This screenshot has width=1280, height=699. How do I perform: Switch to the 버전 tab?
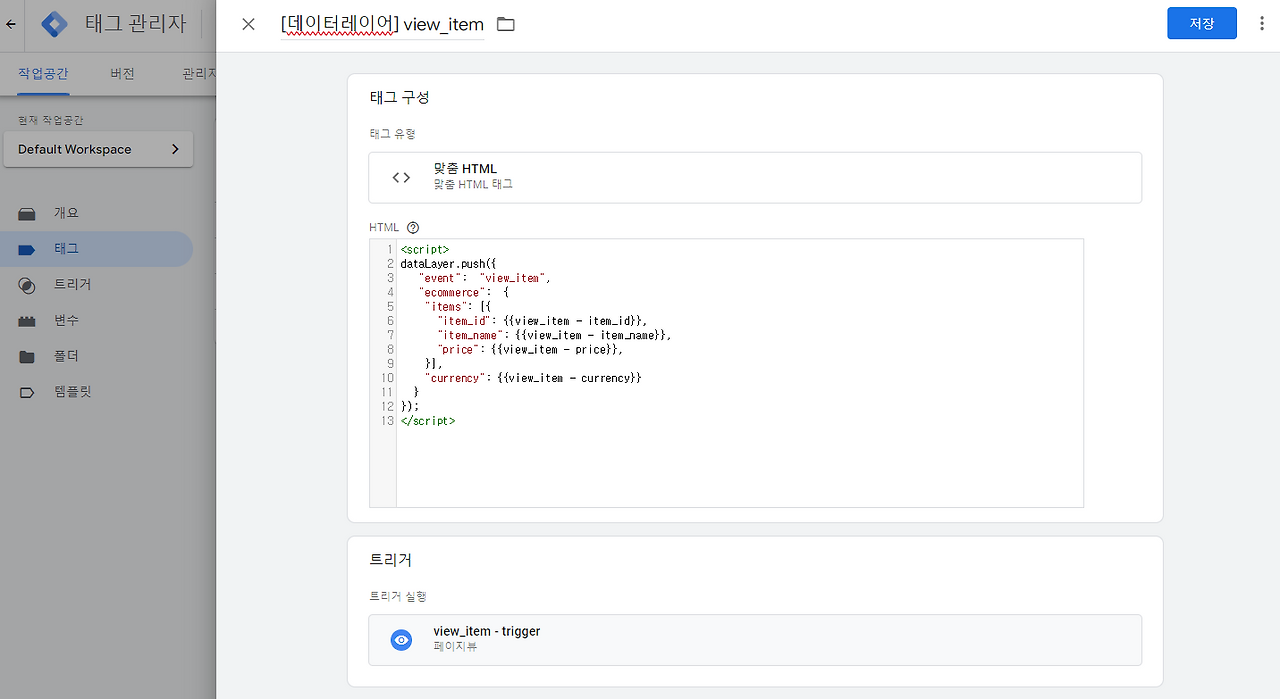122,73
